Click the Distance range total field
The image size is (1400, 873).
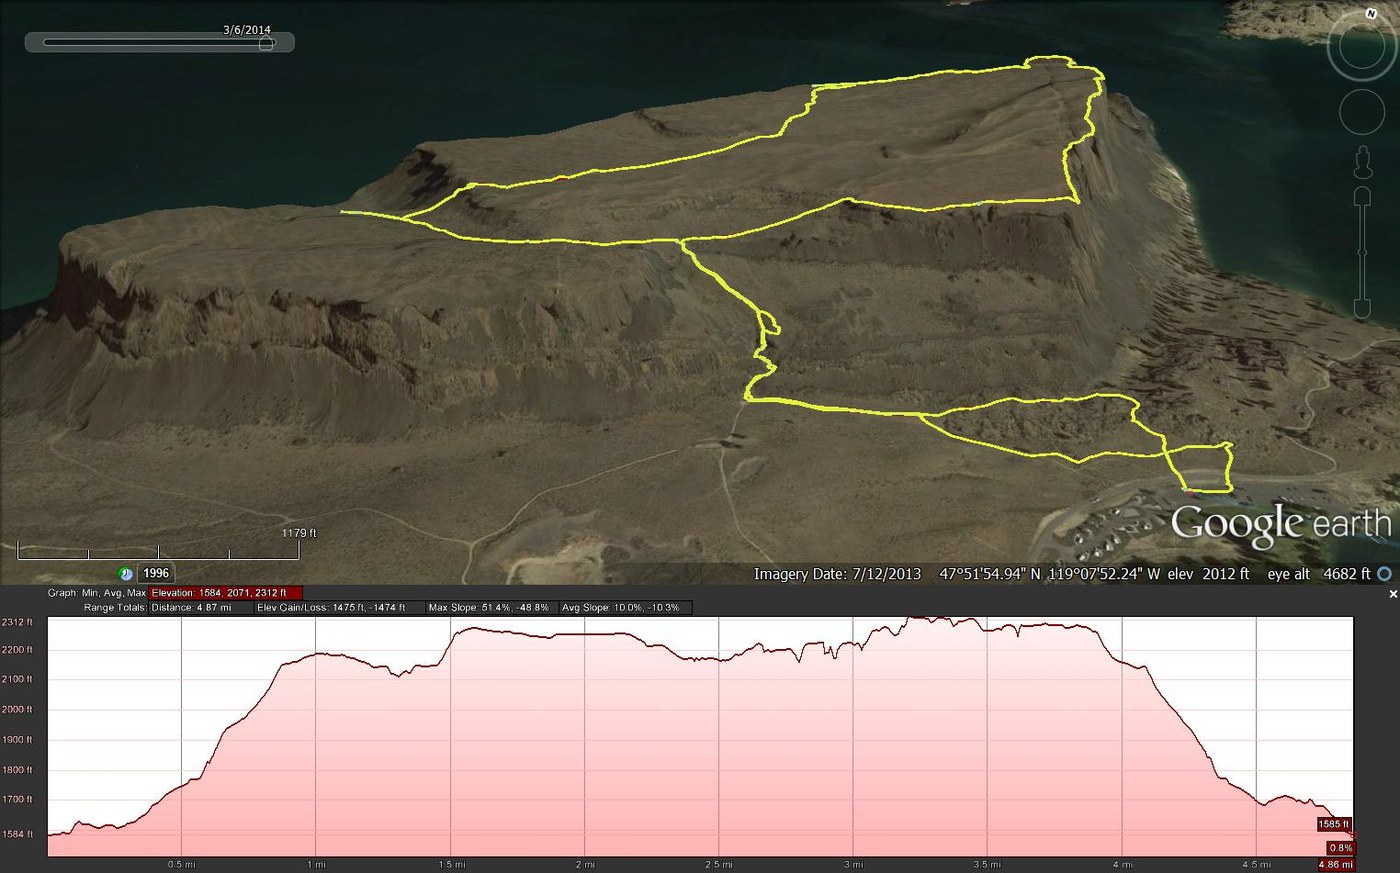(x=201, y=608)
